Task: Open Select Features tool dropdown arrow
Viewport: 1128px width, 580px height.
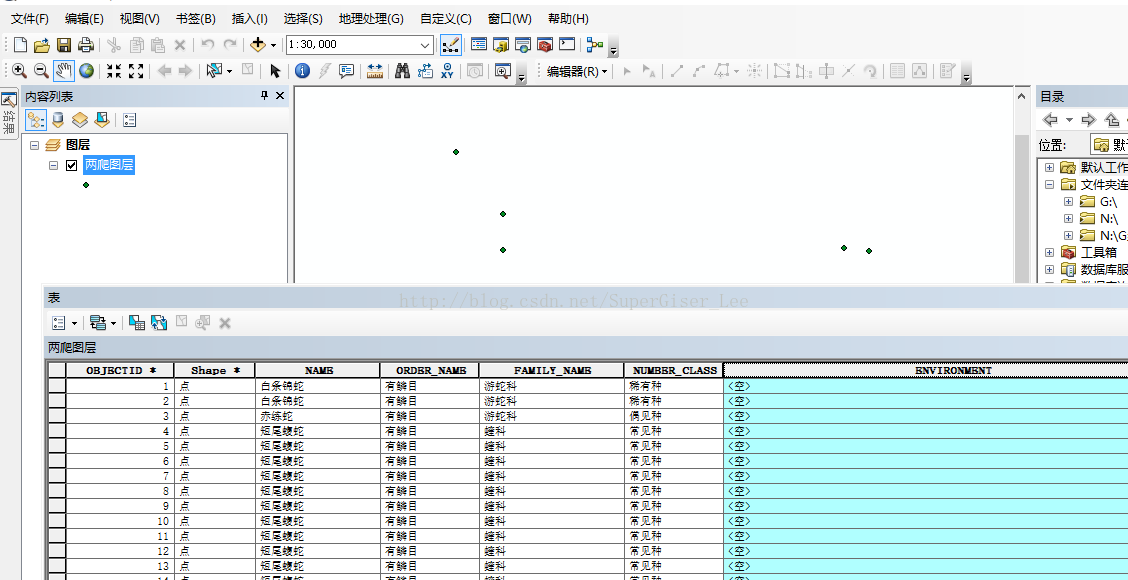Action: [229, 71]
